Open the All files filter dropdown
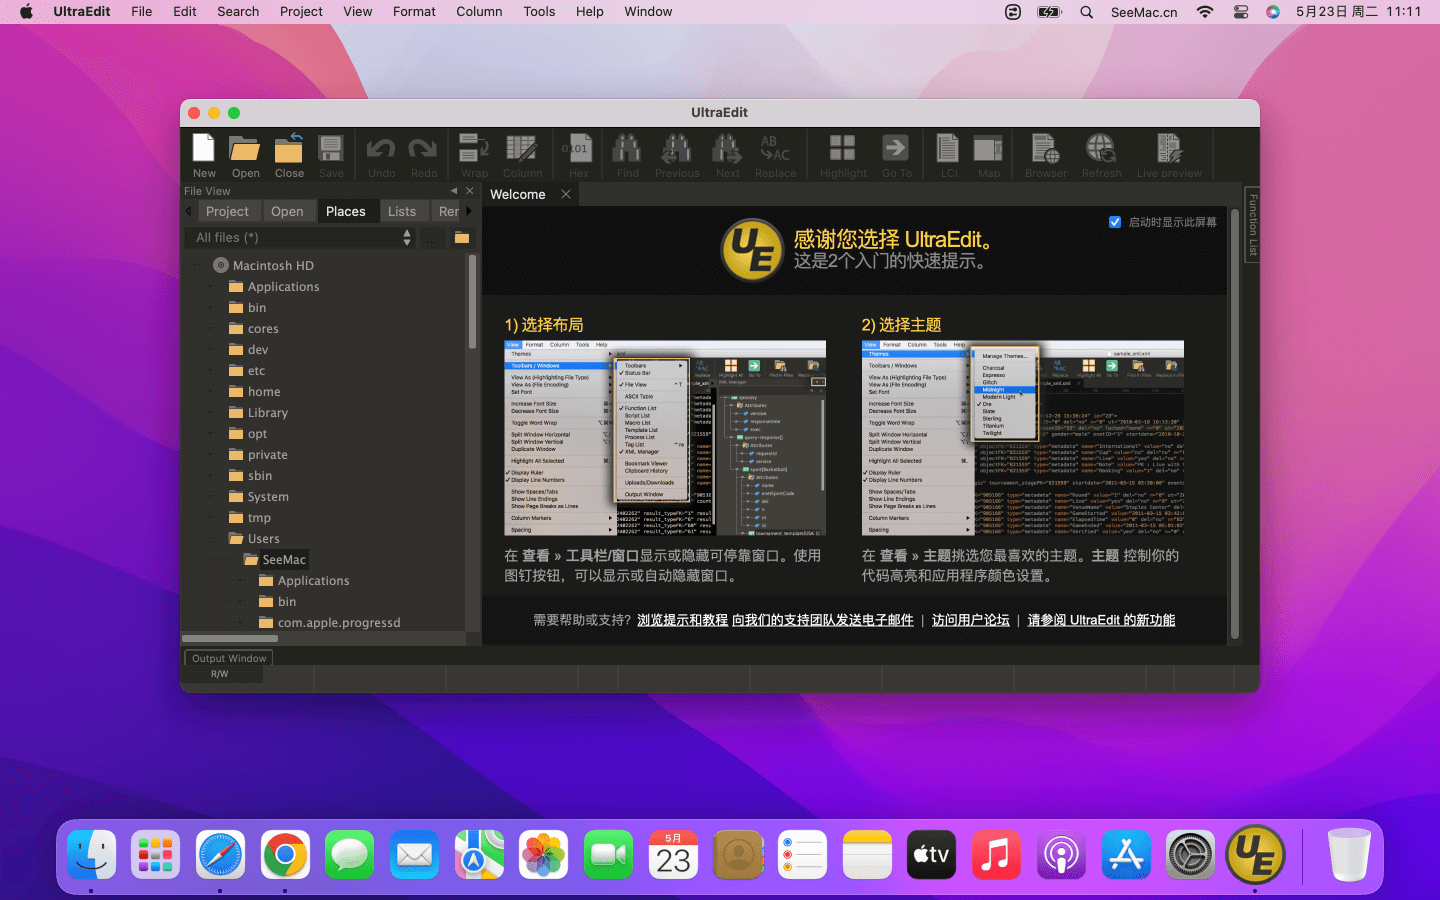The height and width of the screenshot is (900, 1440). [302, 238]
